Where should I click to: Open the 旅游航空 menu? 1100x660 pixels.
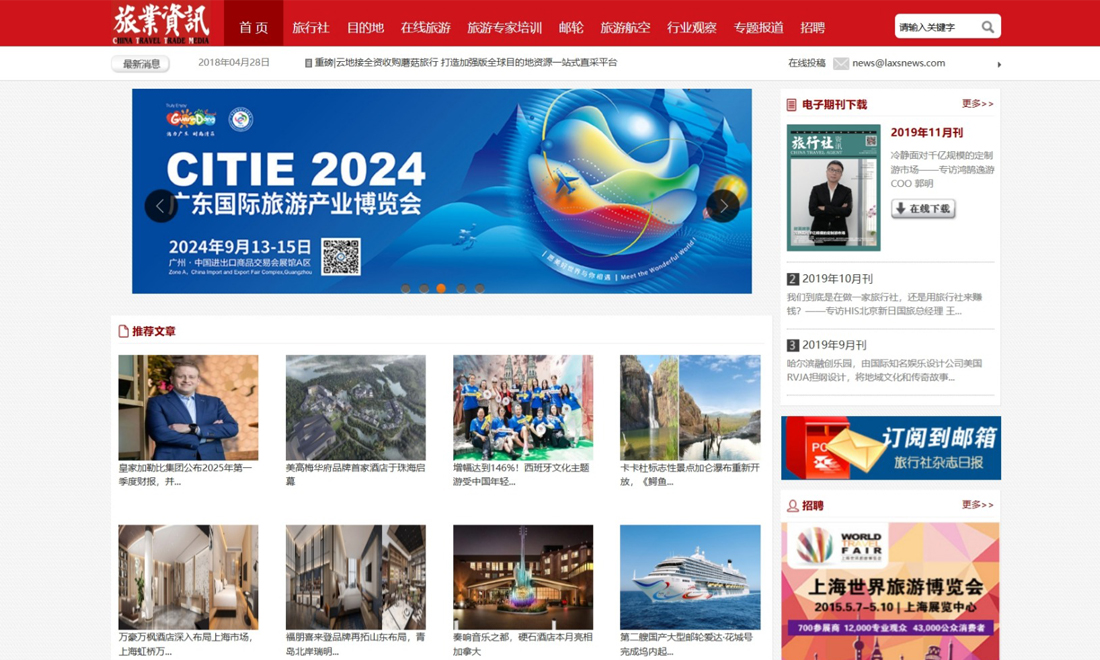pos(625,28)
